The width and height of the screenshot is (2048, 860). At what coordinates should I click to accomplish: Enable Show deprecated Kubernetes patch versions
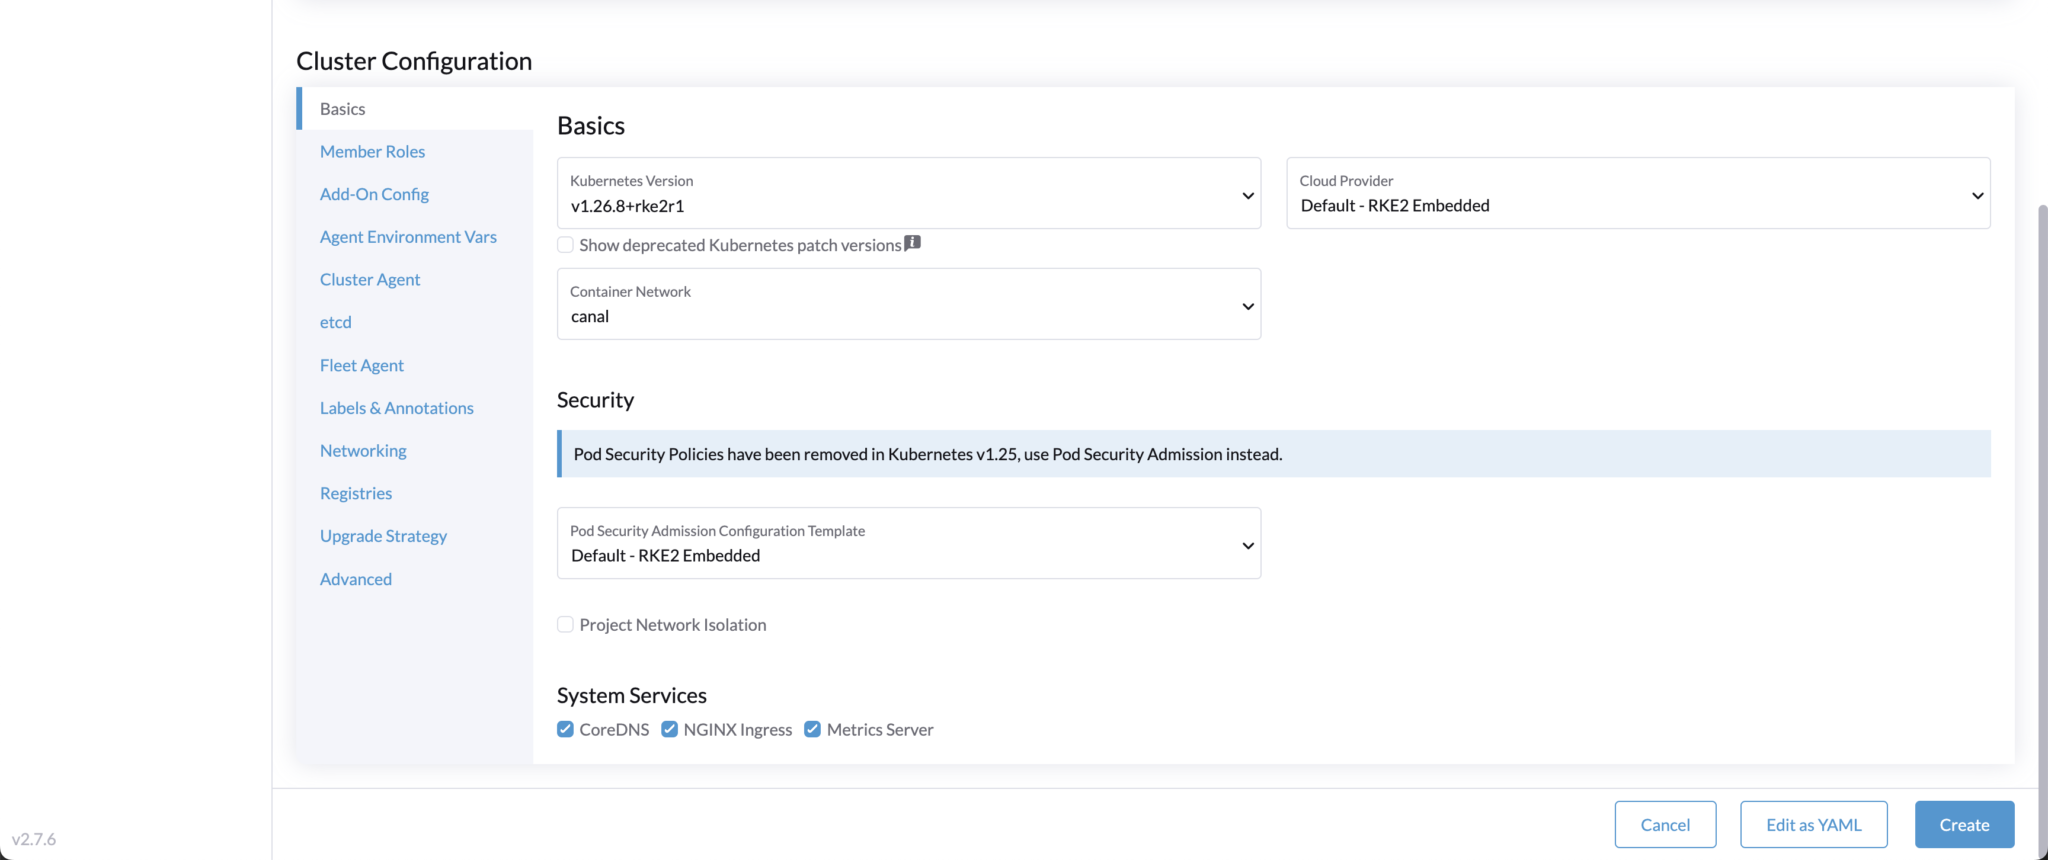(566, 245)
